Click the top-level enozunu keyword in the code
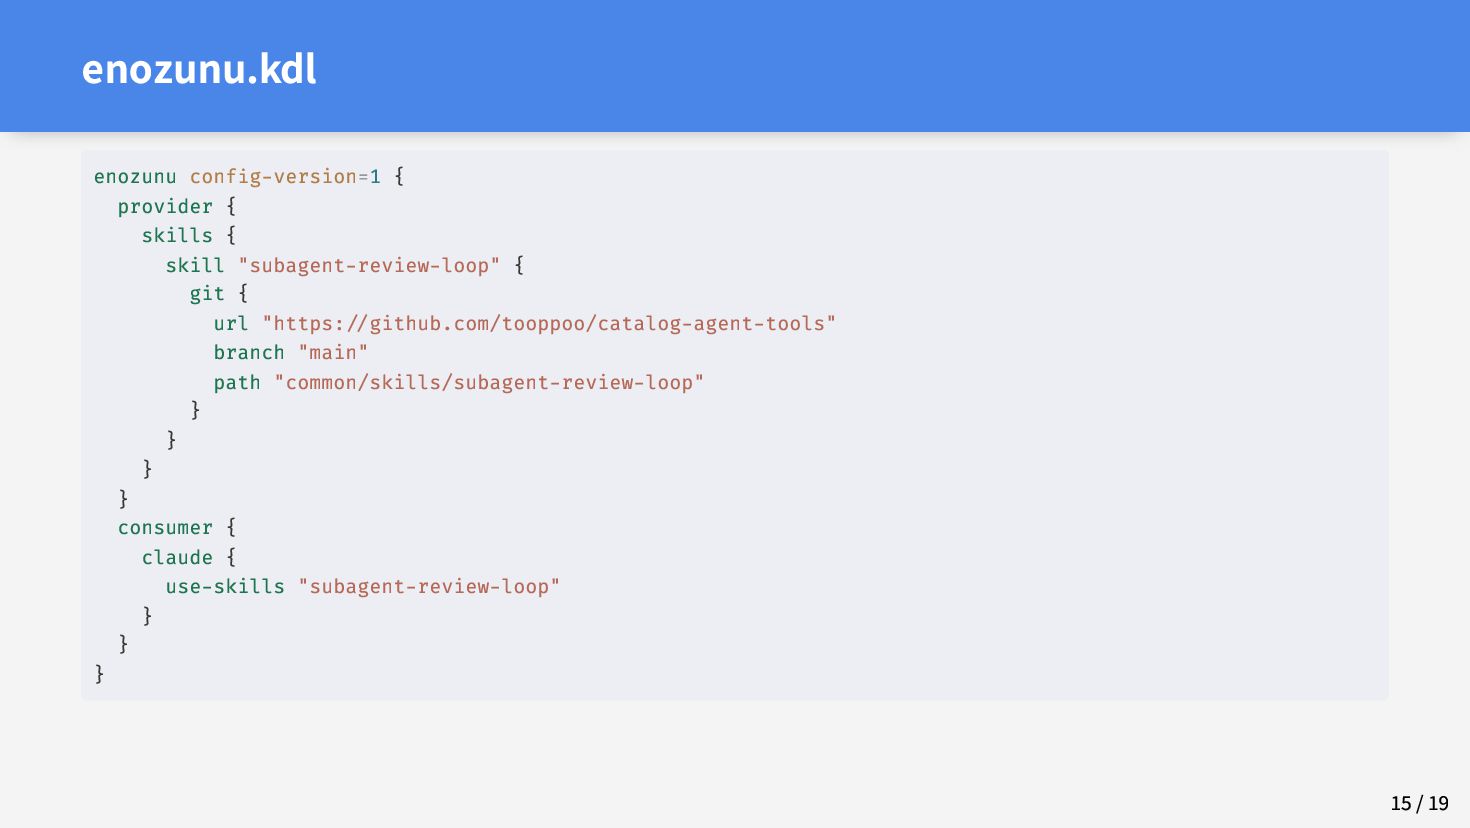 [x=135, y=177]
